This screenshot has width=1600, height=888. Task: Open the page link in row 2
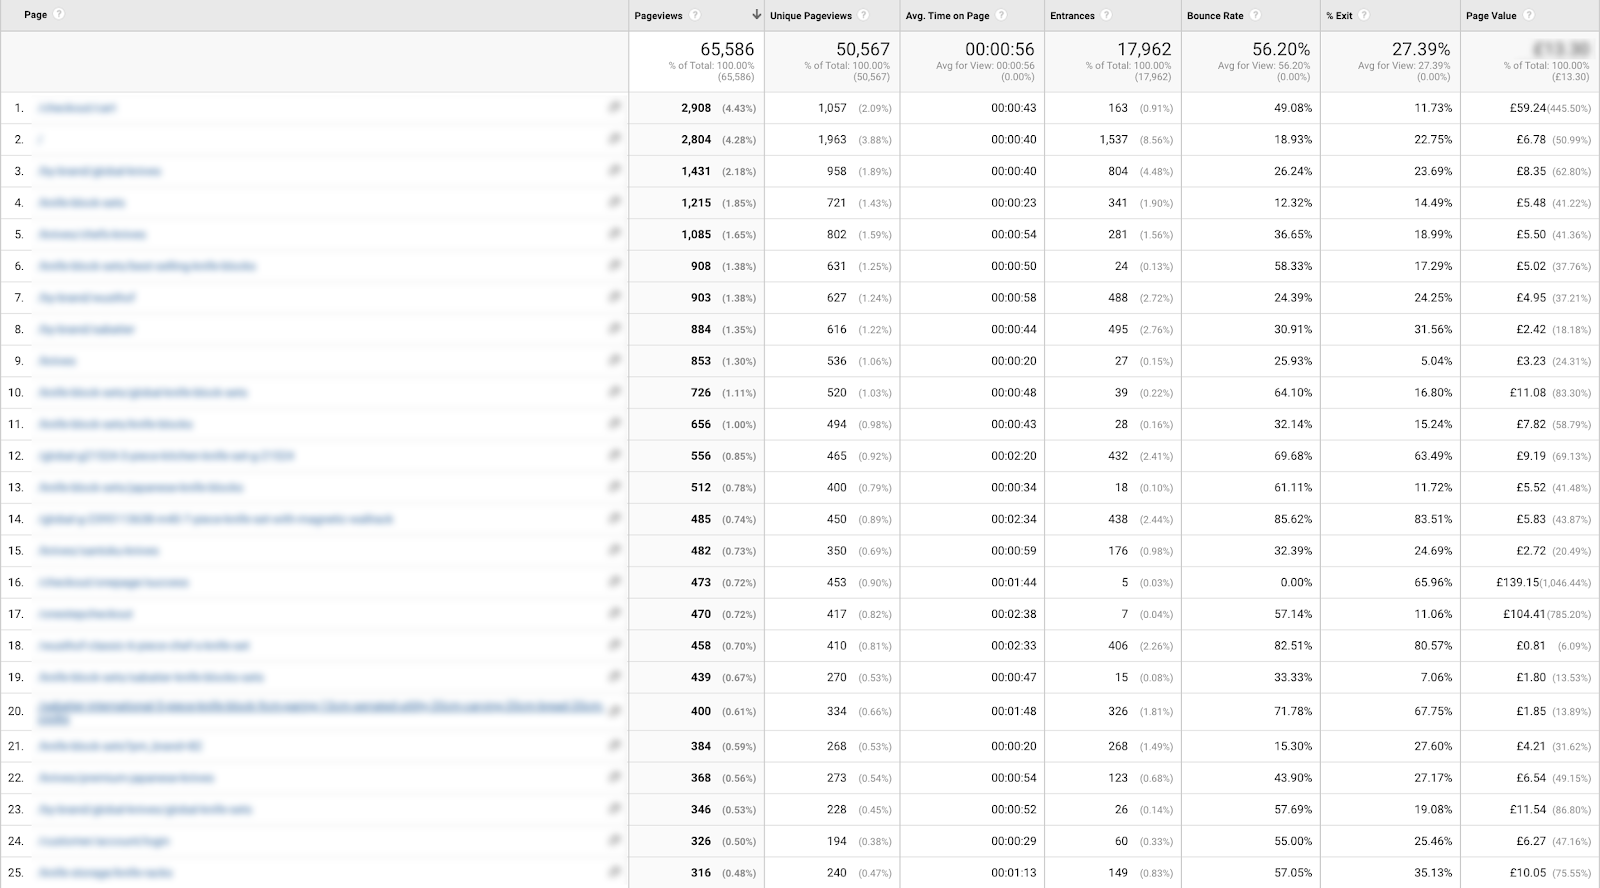[x=41, y=140]
